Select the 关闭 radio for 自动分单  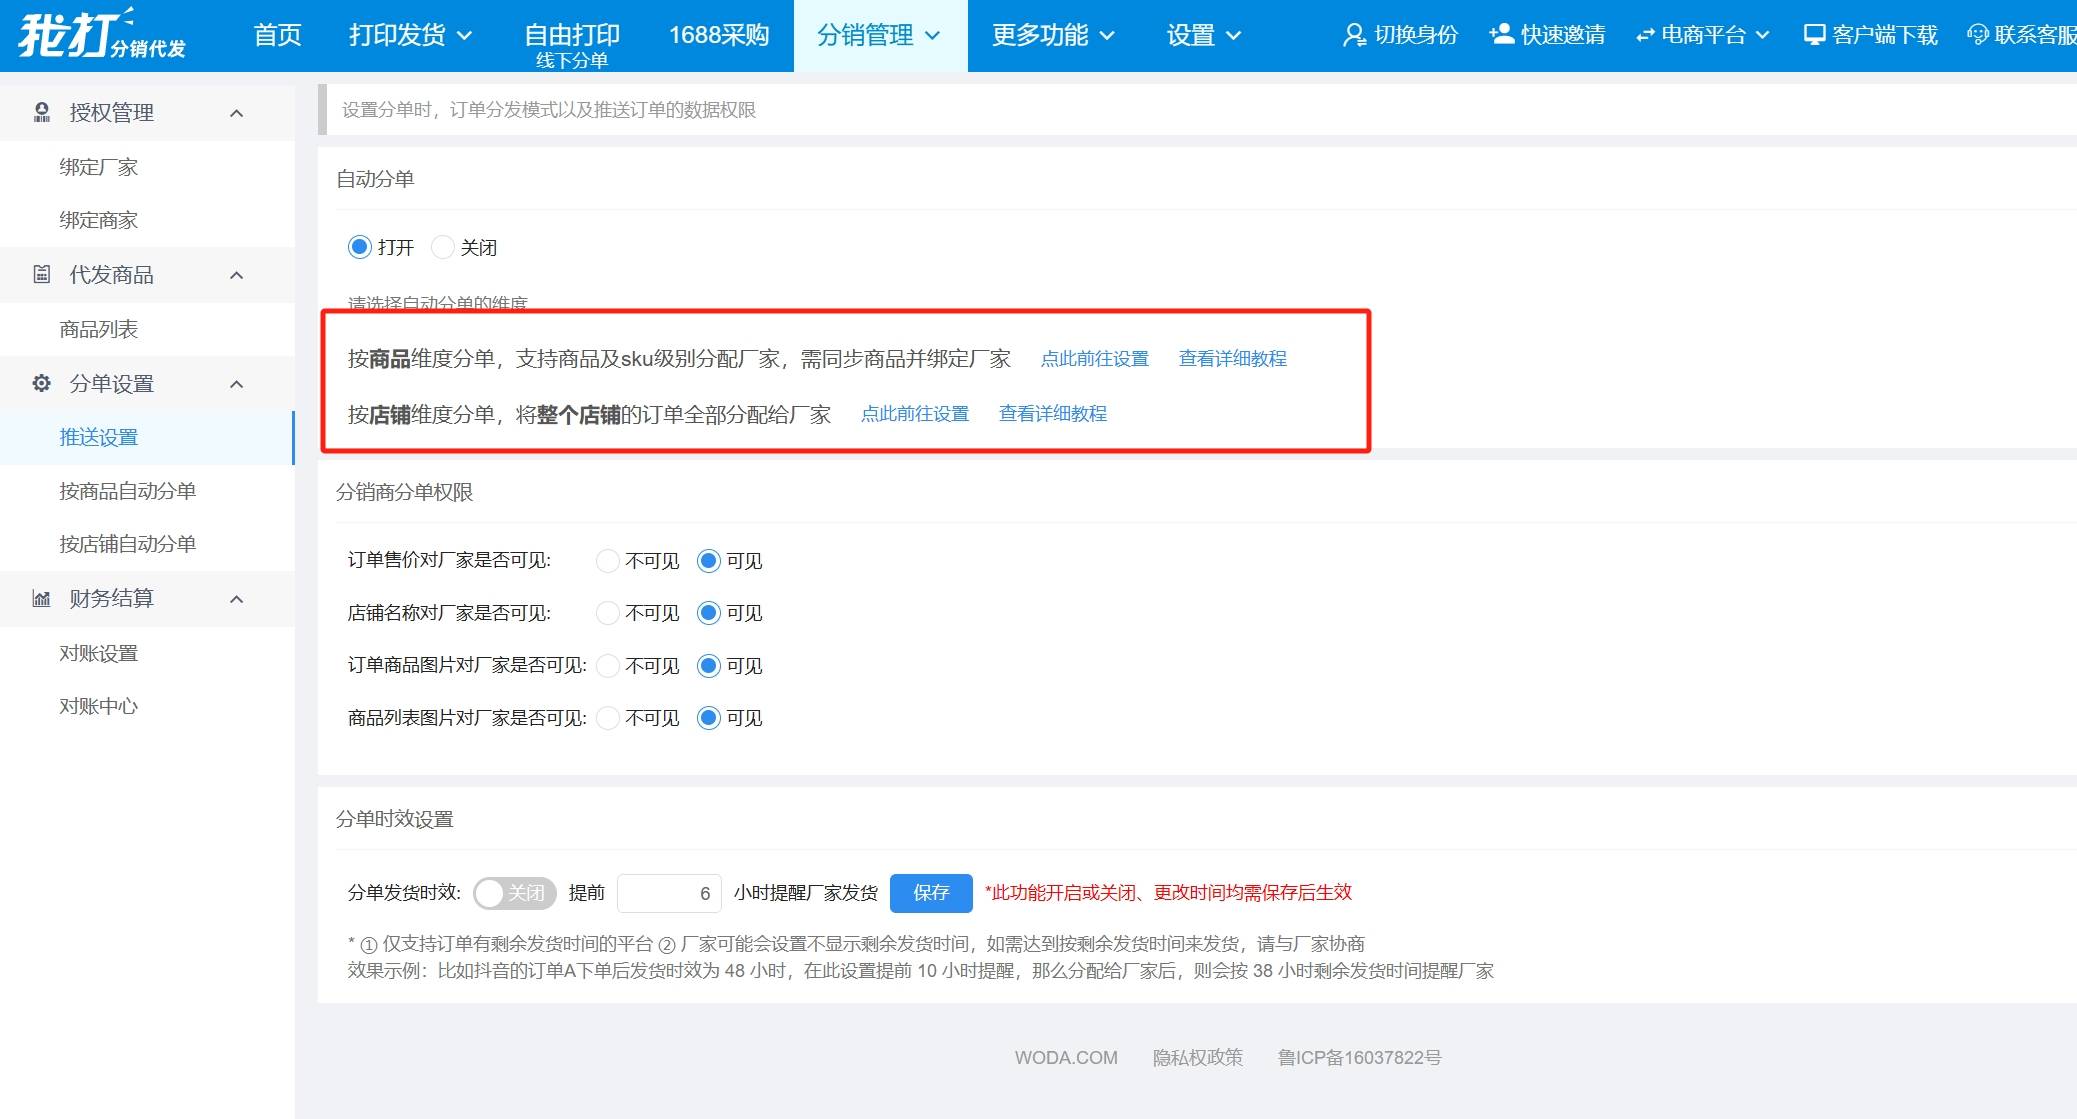click(443, 247)
